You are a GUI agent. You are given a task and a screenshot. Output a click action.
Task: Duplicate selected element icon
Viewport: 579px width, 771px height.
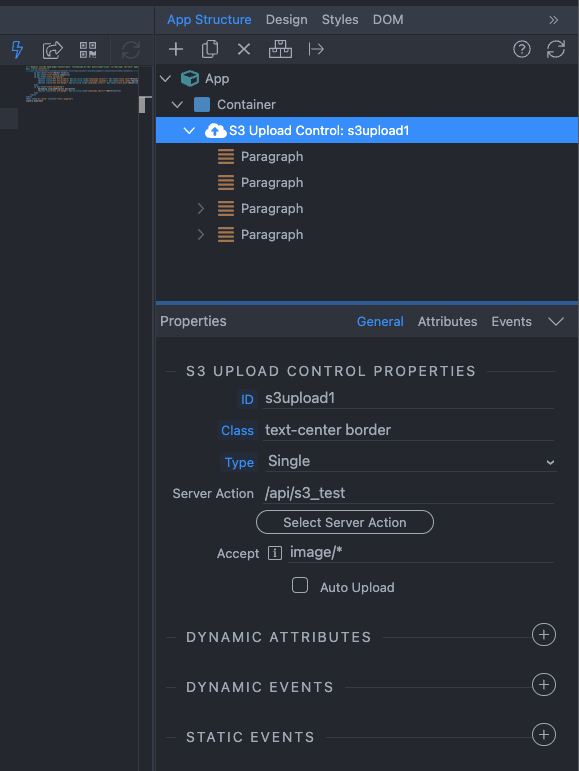coord(210,49)
